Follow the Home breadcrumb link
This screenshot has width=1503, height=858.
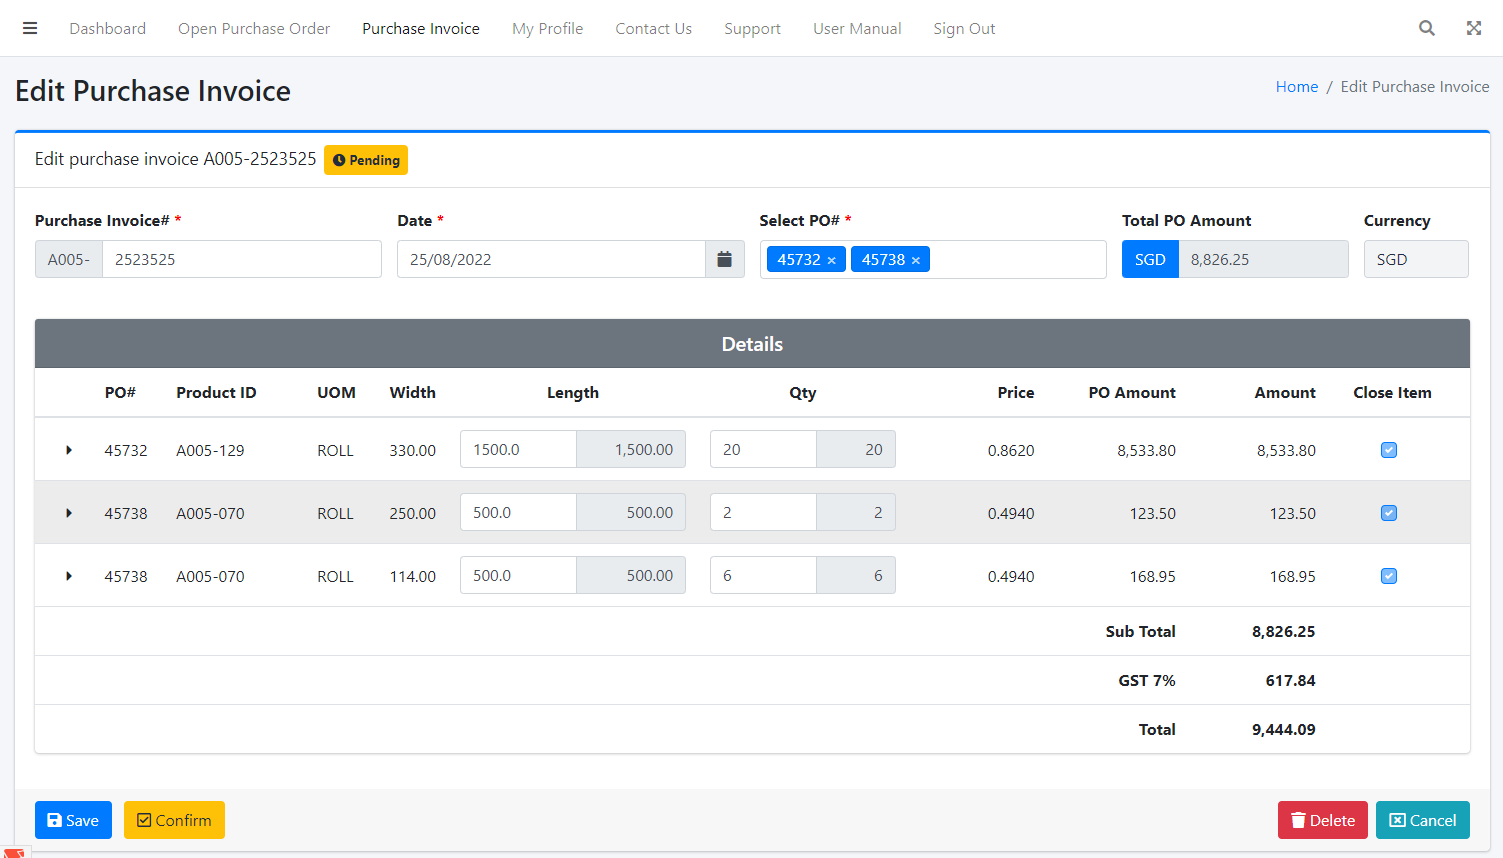tap(1296, 87)
